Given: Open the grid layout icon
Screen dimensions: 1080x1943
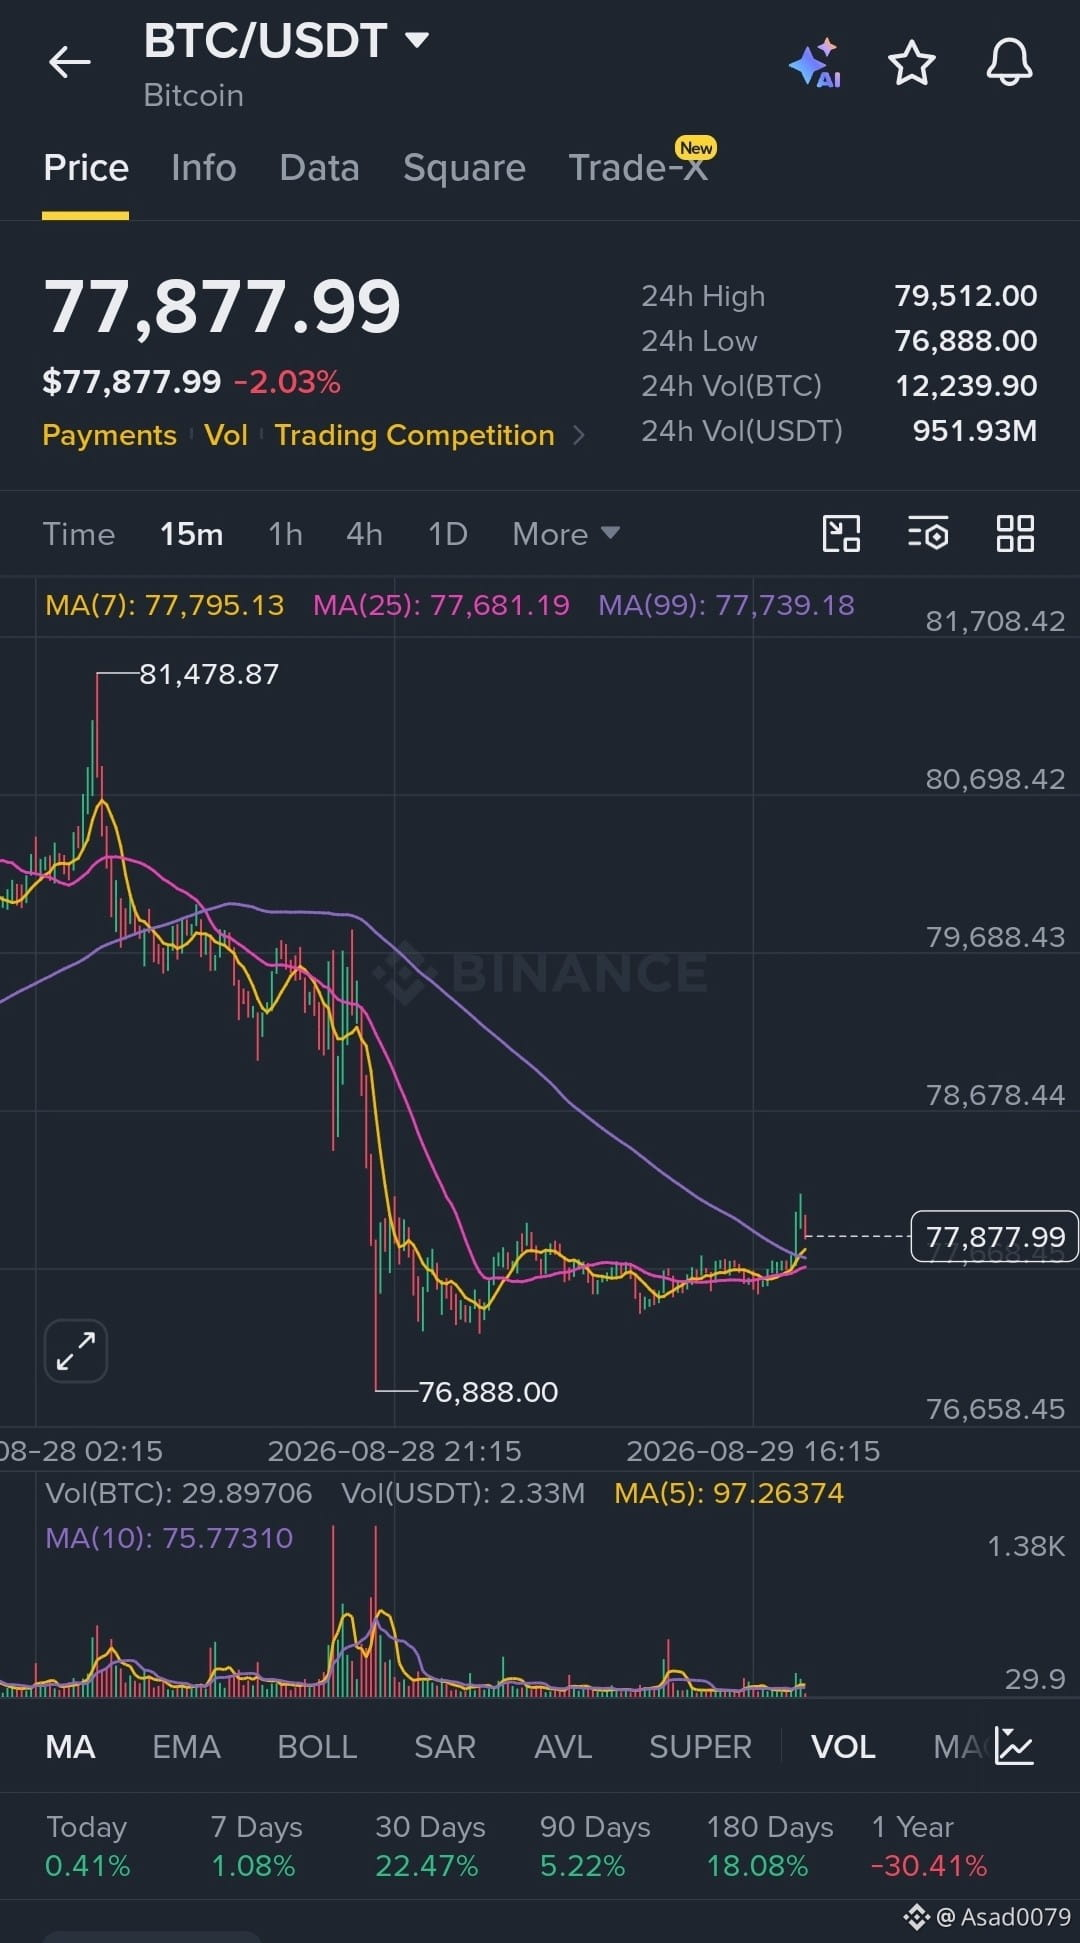Looking at the screenshot, I should click(x=1015, y=533).
